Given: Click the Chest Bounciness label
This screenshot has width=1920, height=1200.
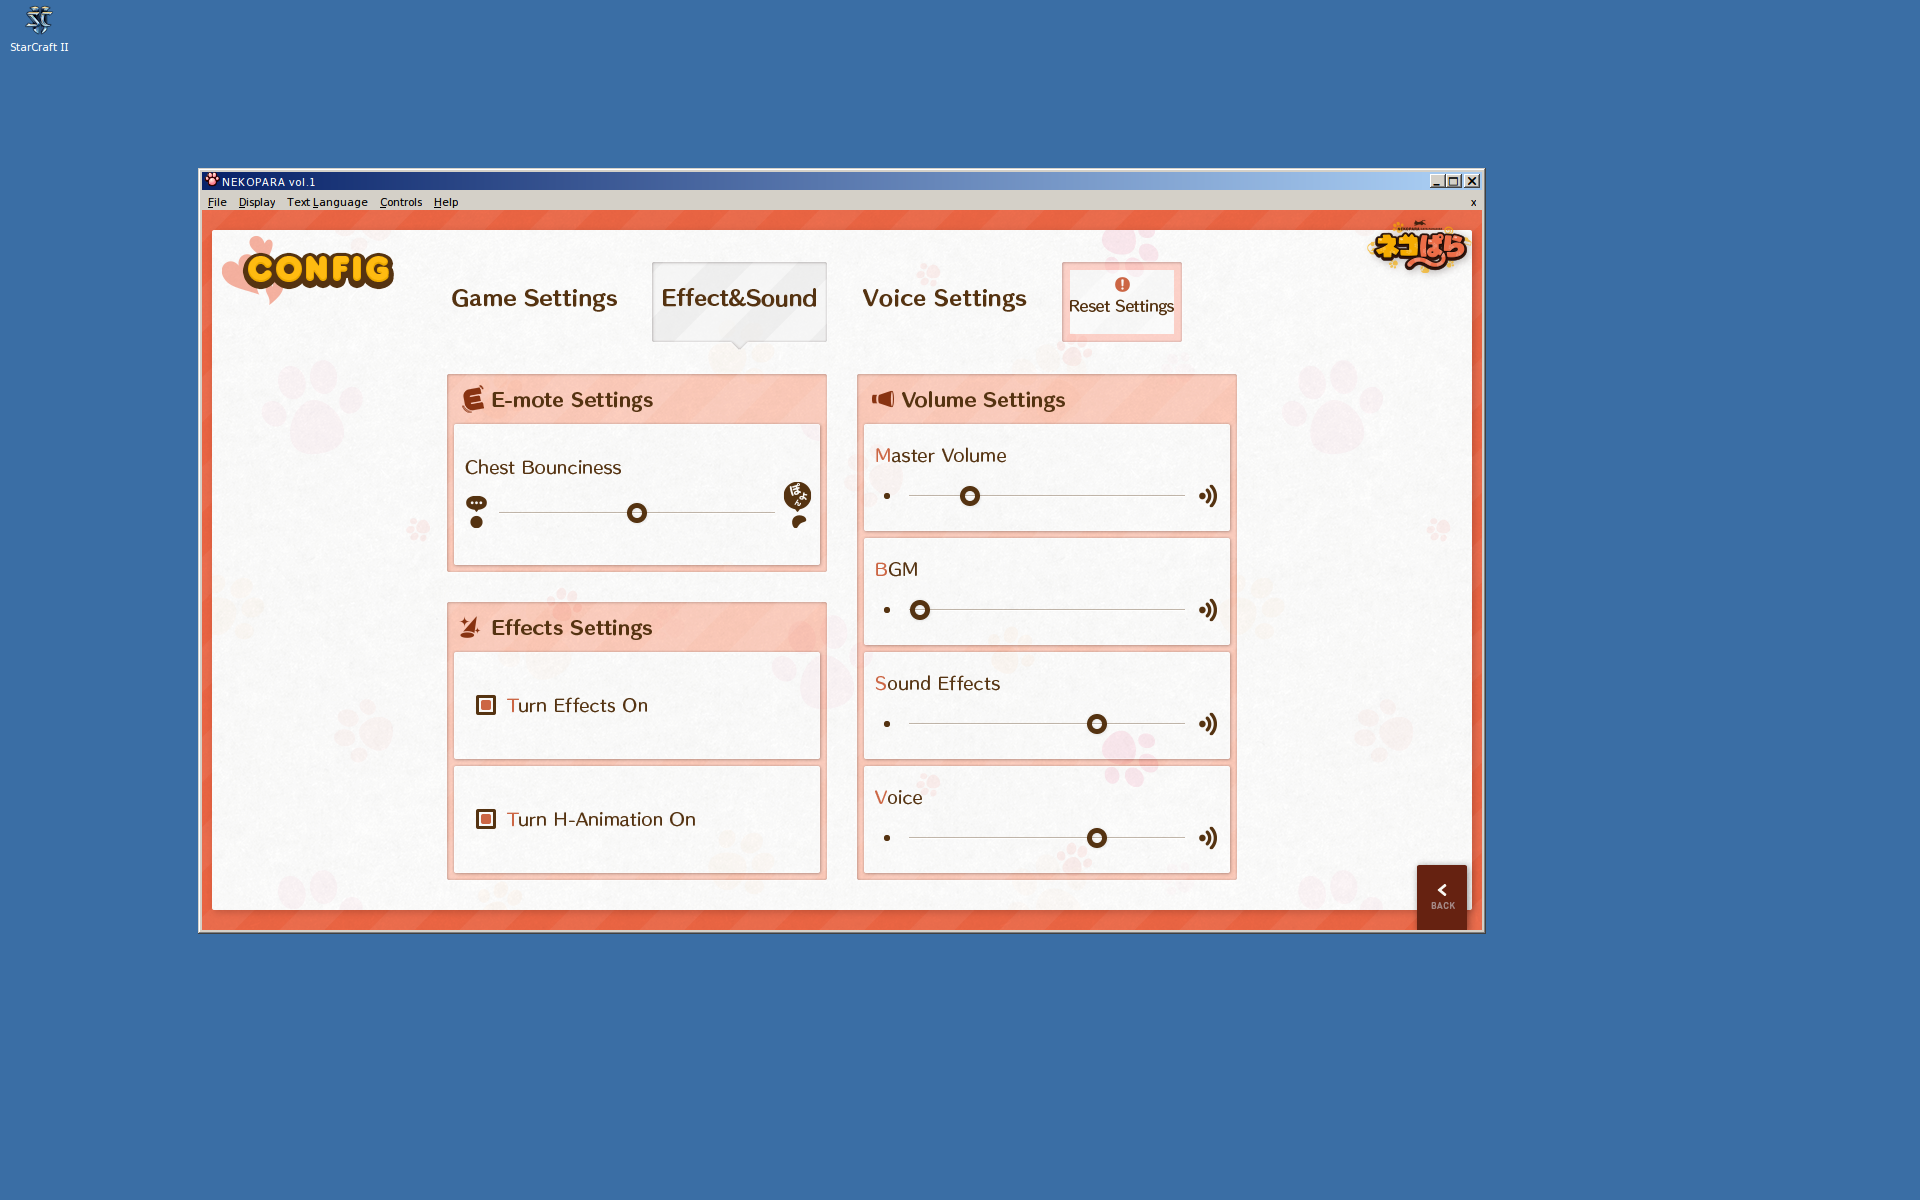Looking at the screenshot, I should tap(543, 467).
